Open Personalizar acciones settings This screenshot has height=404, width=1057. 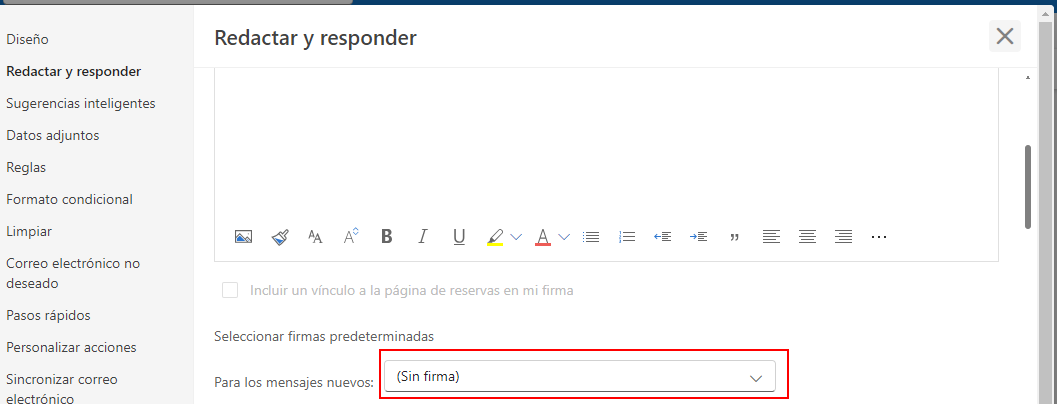tap(71, 347)
